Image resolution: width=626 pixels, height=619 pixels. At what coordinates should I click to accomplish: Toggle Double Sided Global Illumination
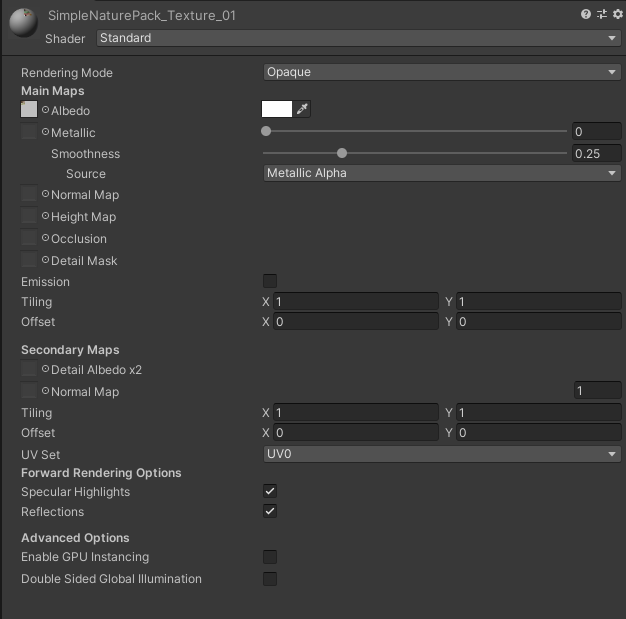pyautogui.click(x=270, y=579)
